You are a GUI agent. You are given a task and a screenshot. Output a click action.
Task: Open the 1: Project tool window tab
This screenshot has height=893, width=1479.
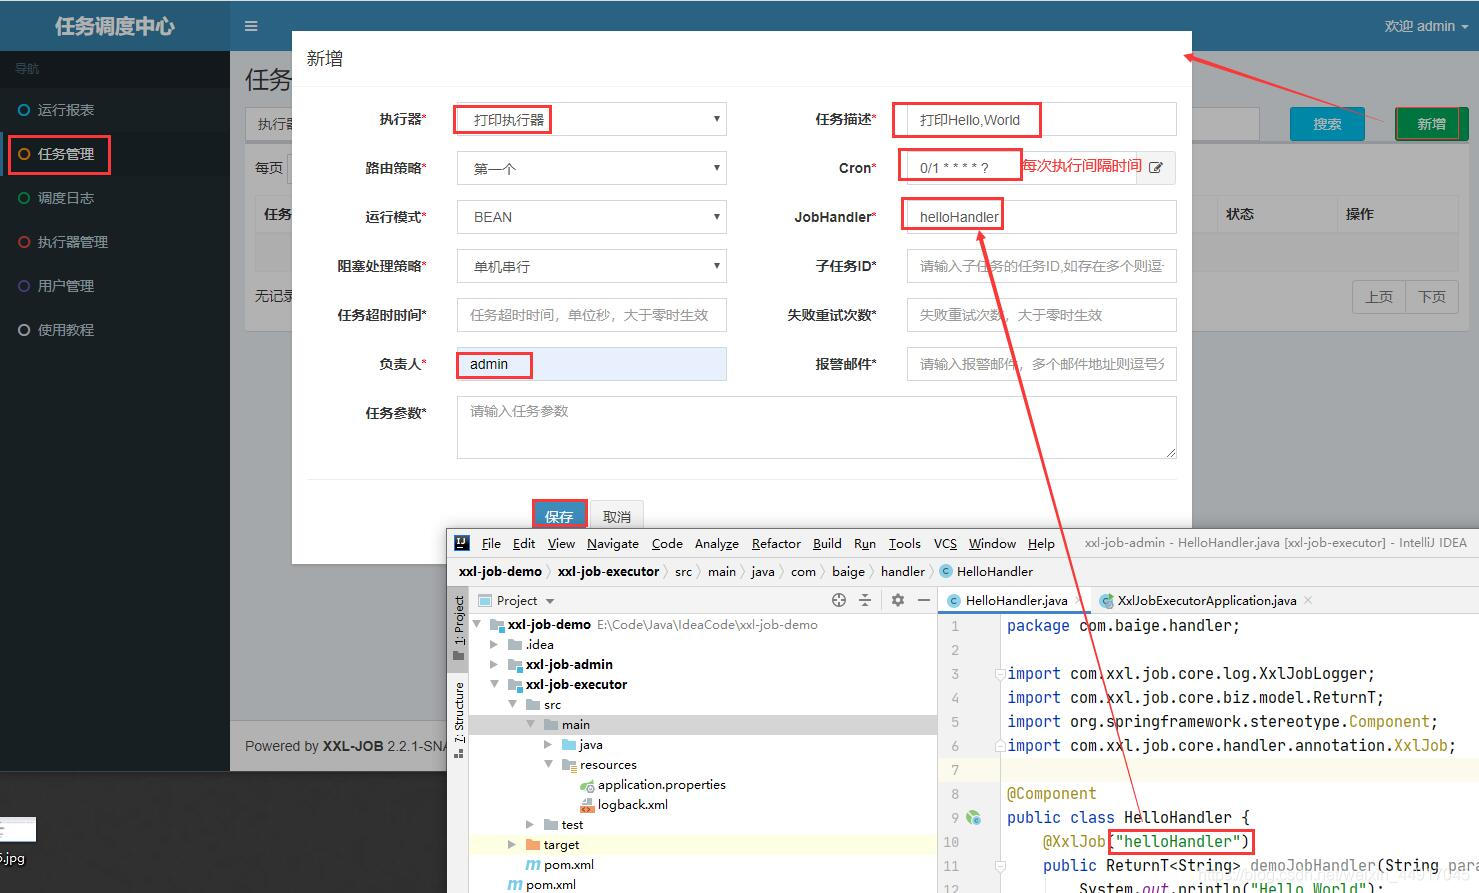point(459,628)
